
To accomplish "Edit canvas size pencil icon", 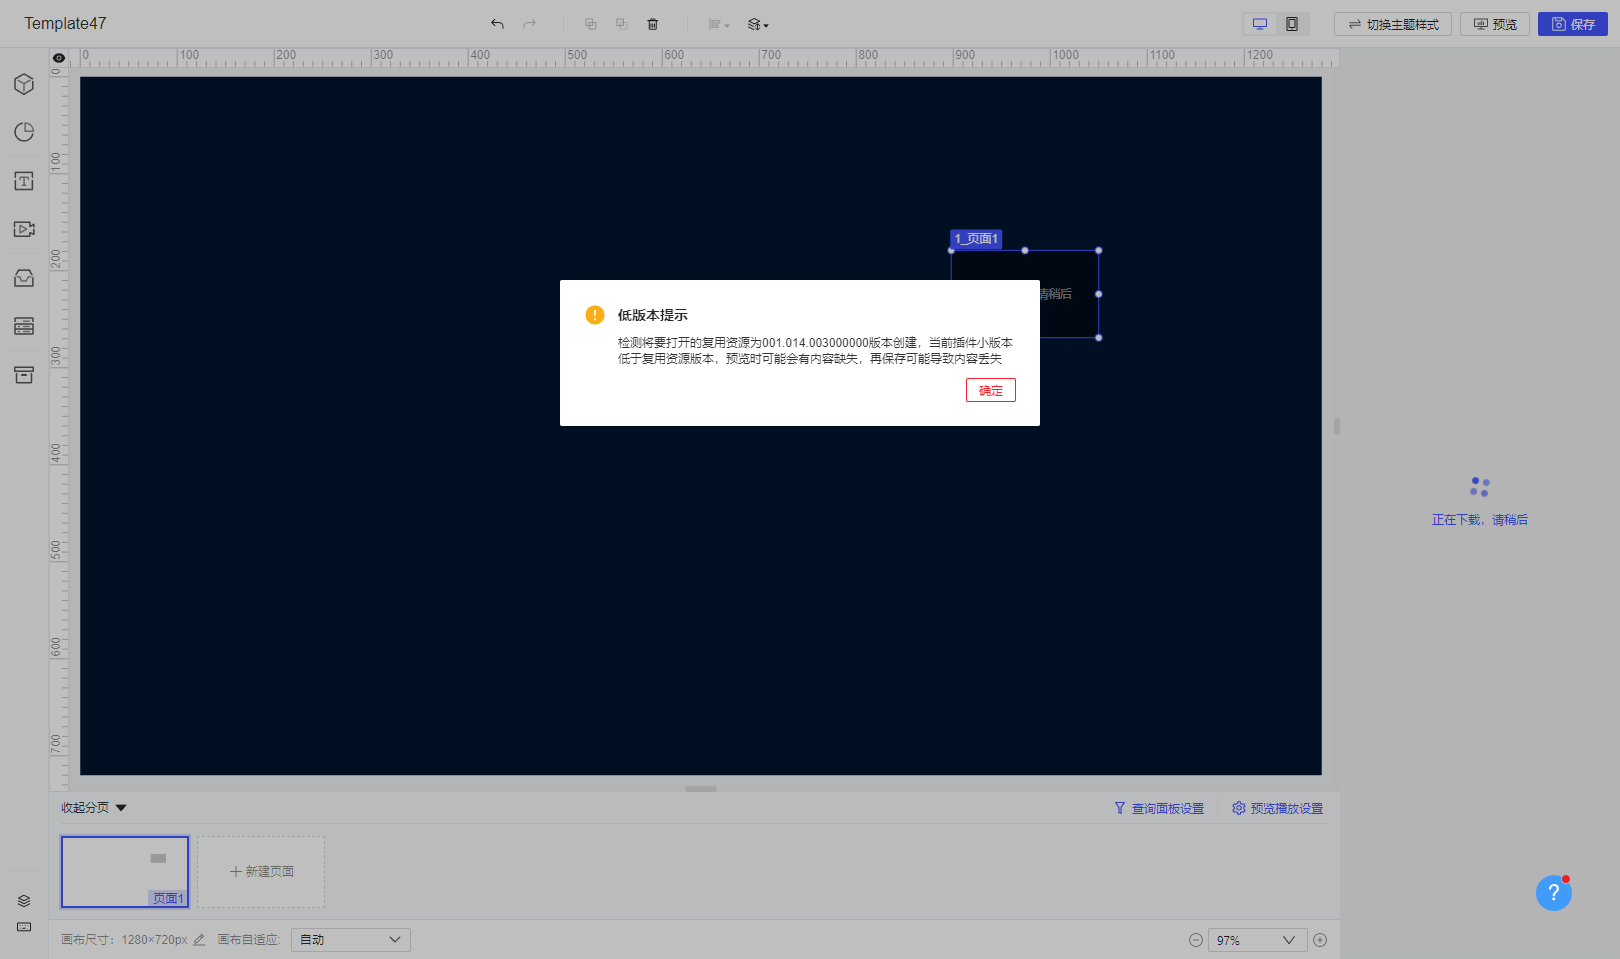I will pyautogui.click(x=199, y=940).
